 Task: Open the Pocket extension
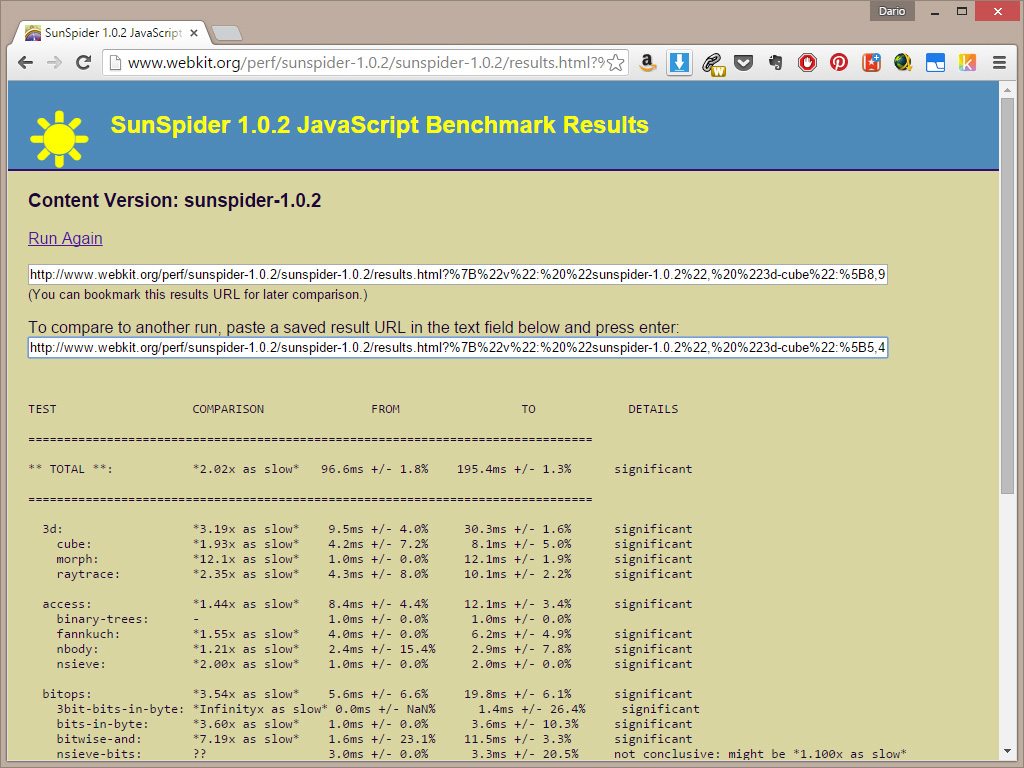[x=743, y=62]
